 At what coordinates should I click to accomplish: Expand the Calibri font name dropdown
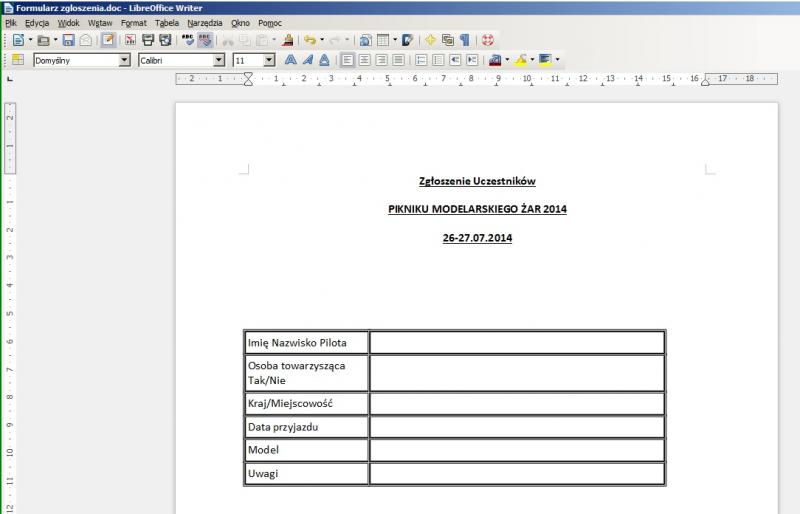[219, 60]
